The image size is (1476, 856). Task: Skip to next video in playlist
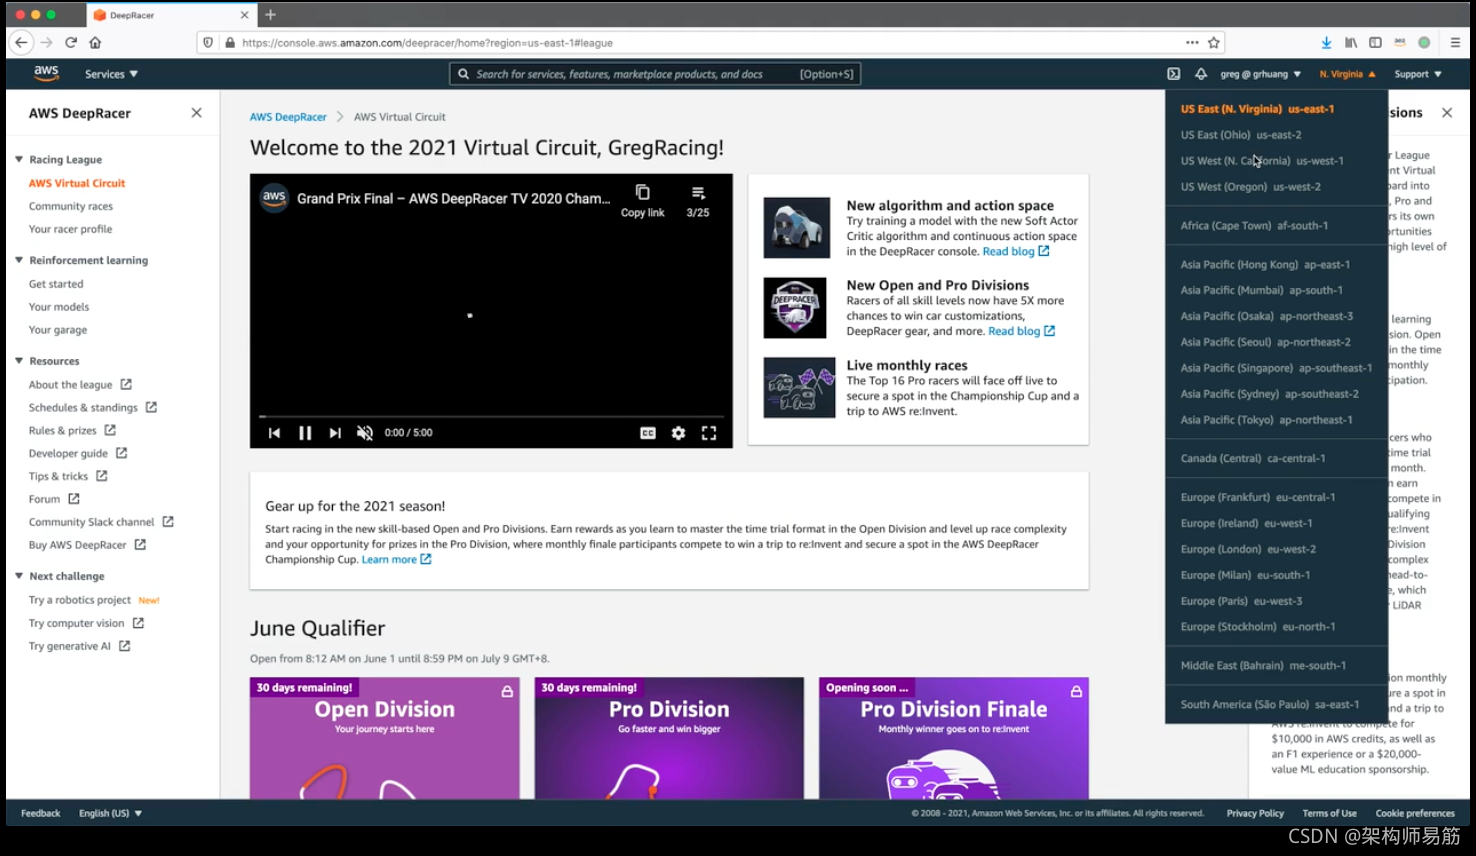tap(335, 433)
